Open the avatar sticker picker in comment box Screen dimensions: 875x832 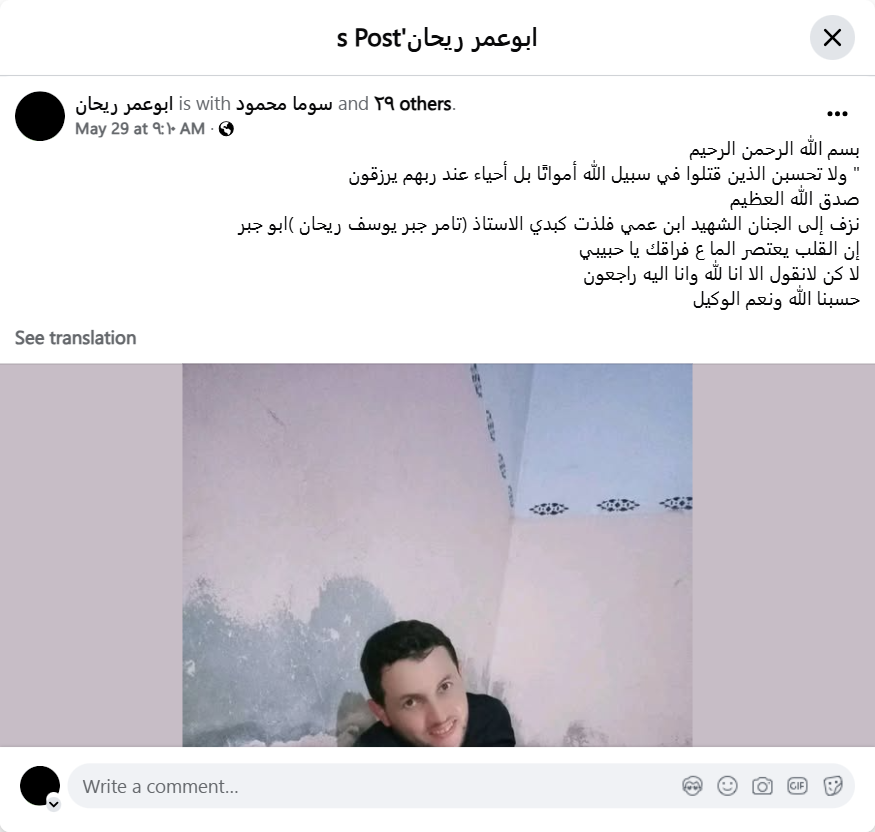coord(693,786)
